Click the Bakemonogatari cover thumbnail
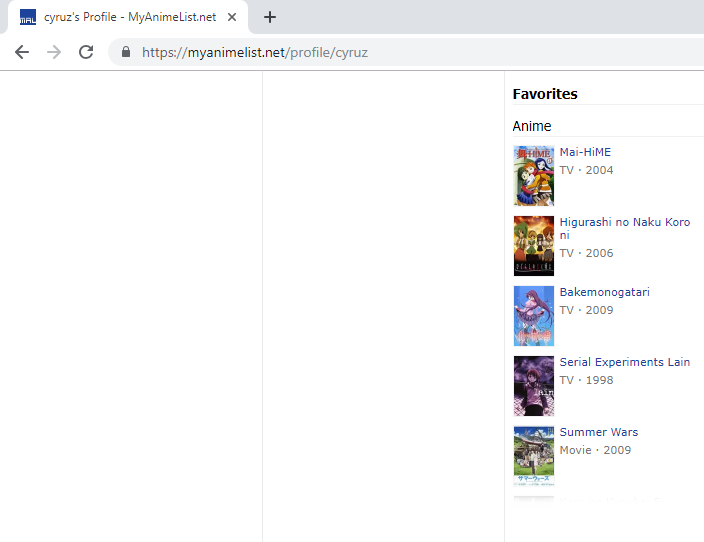The width and height of the screenshot is (704, 542). (x=534, y=316)
